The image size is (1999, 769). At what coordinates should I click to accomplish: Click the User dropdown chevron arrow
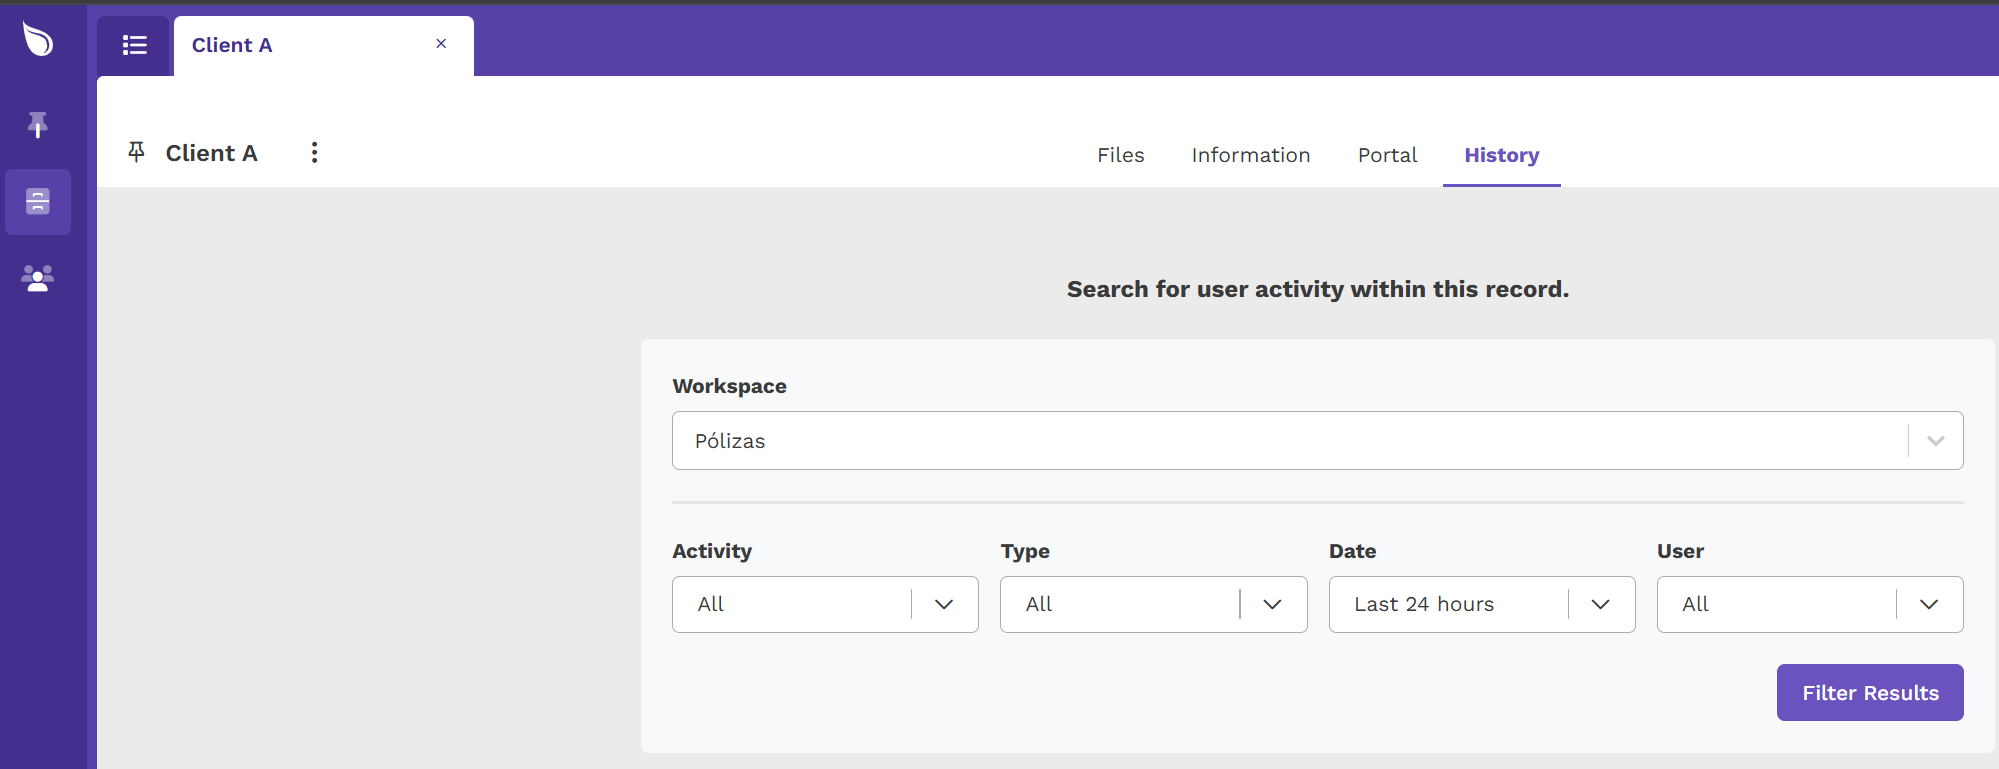(1929, 604)
